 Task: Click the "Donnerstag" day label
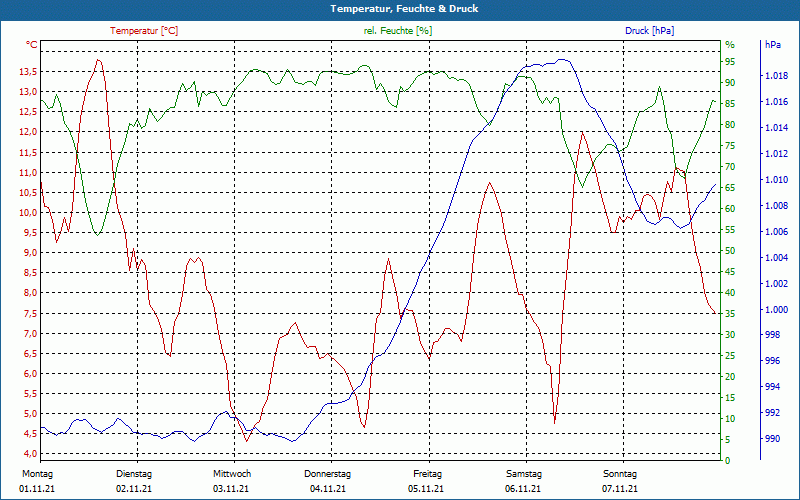(328, 474)
